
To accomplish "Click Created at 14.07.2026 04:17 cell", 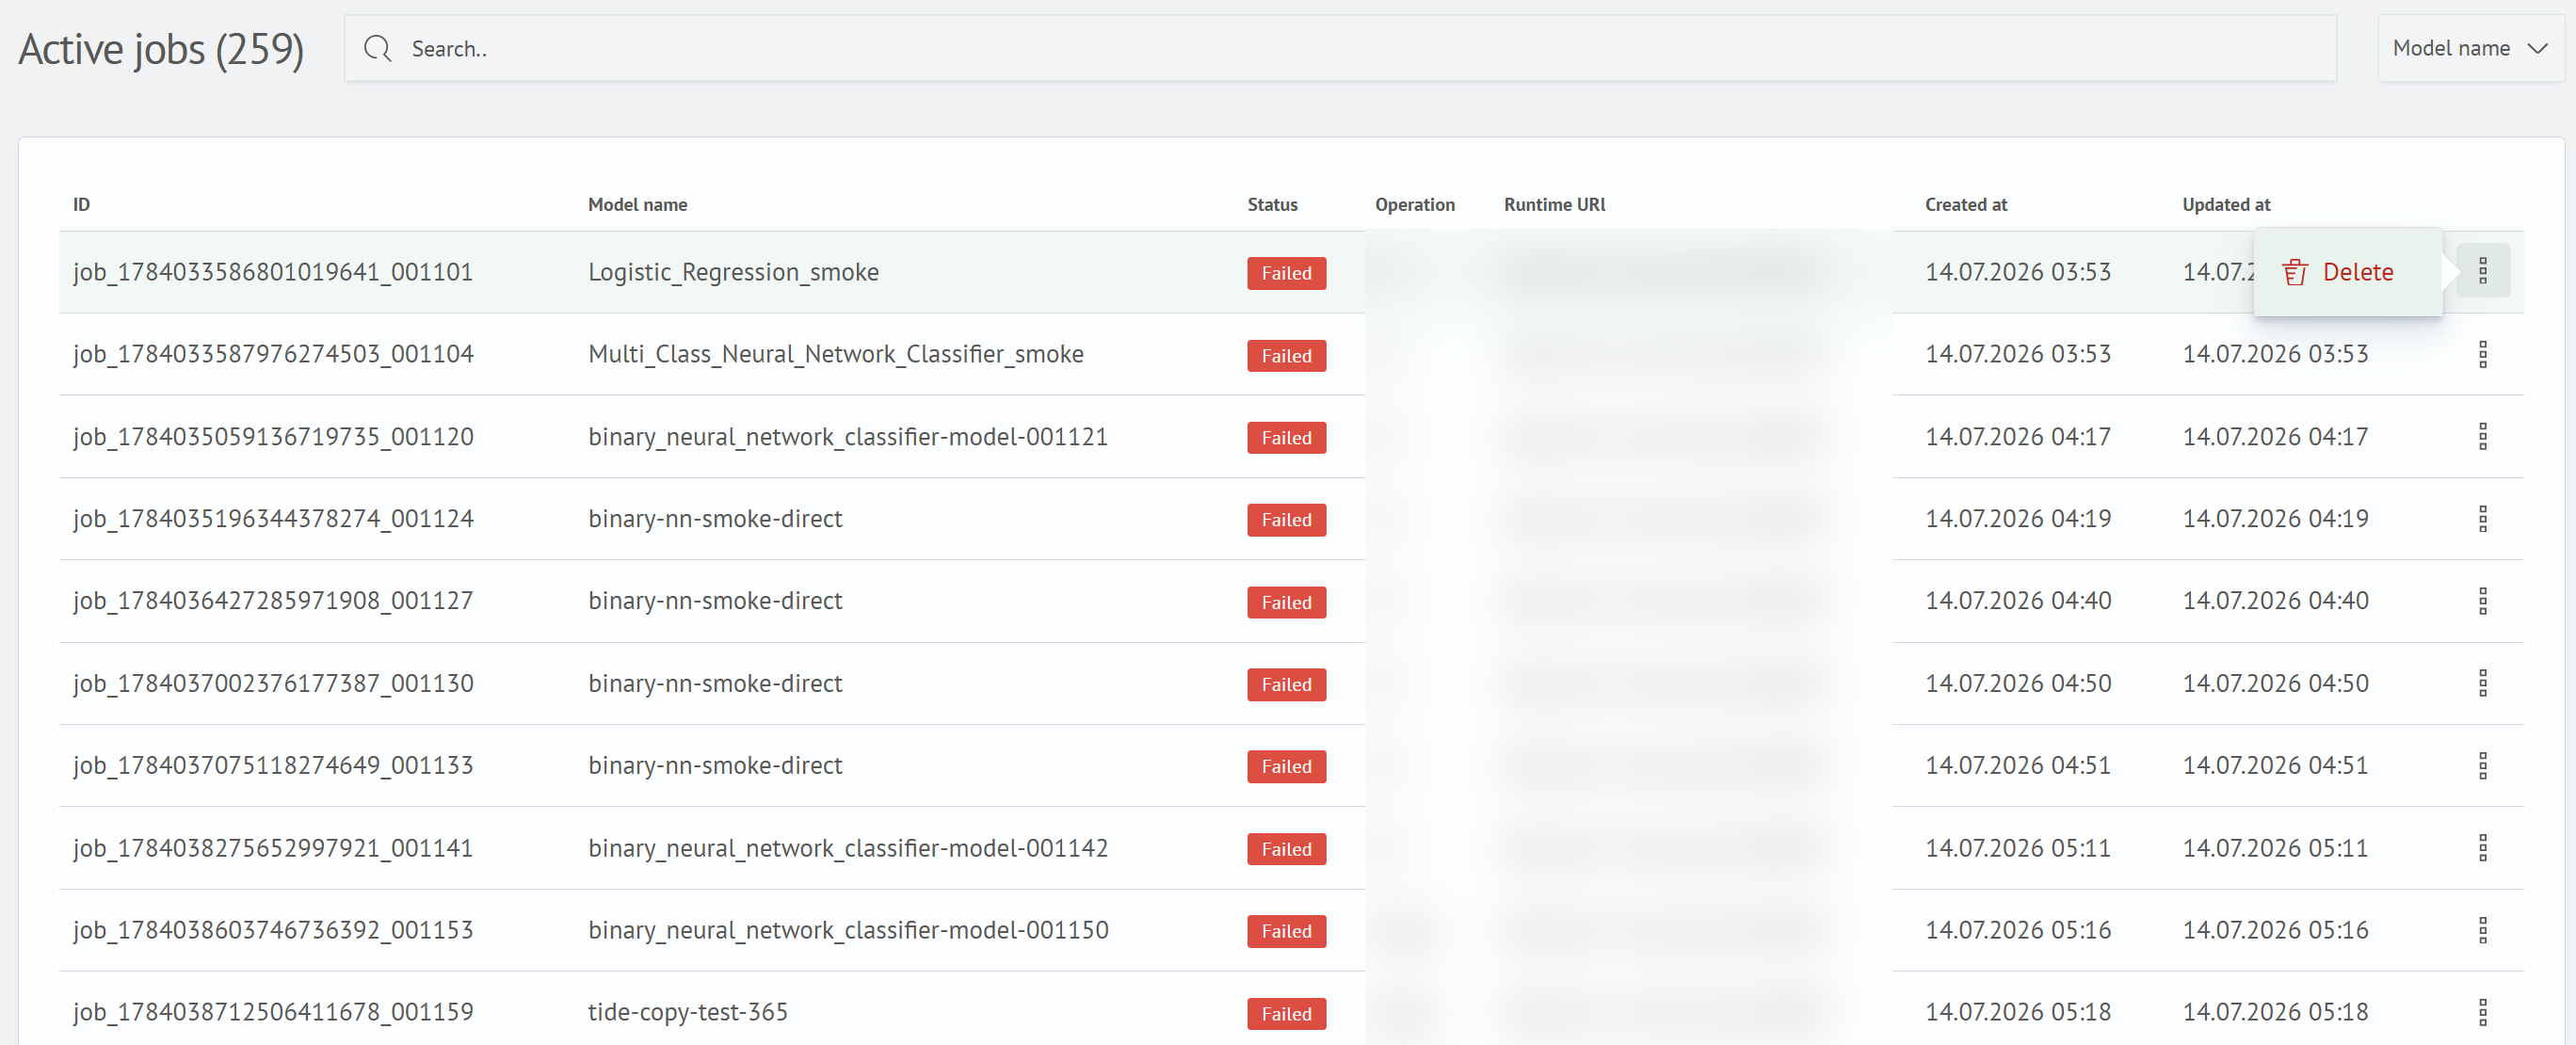I will [x=2017, y=437].
